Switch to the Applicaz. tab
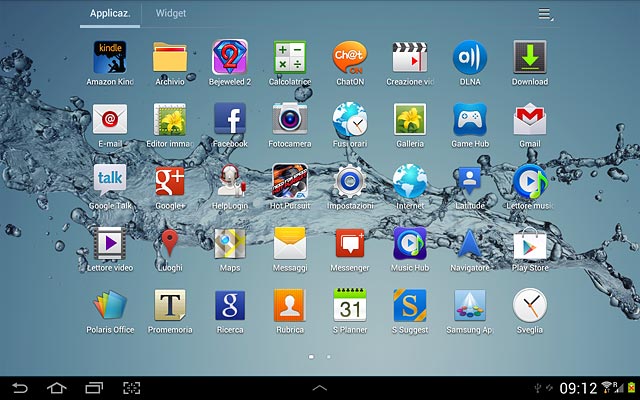Viewport: 640px width, 400px height. (110, 13)
